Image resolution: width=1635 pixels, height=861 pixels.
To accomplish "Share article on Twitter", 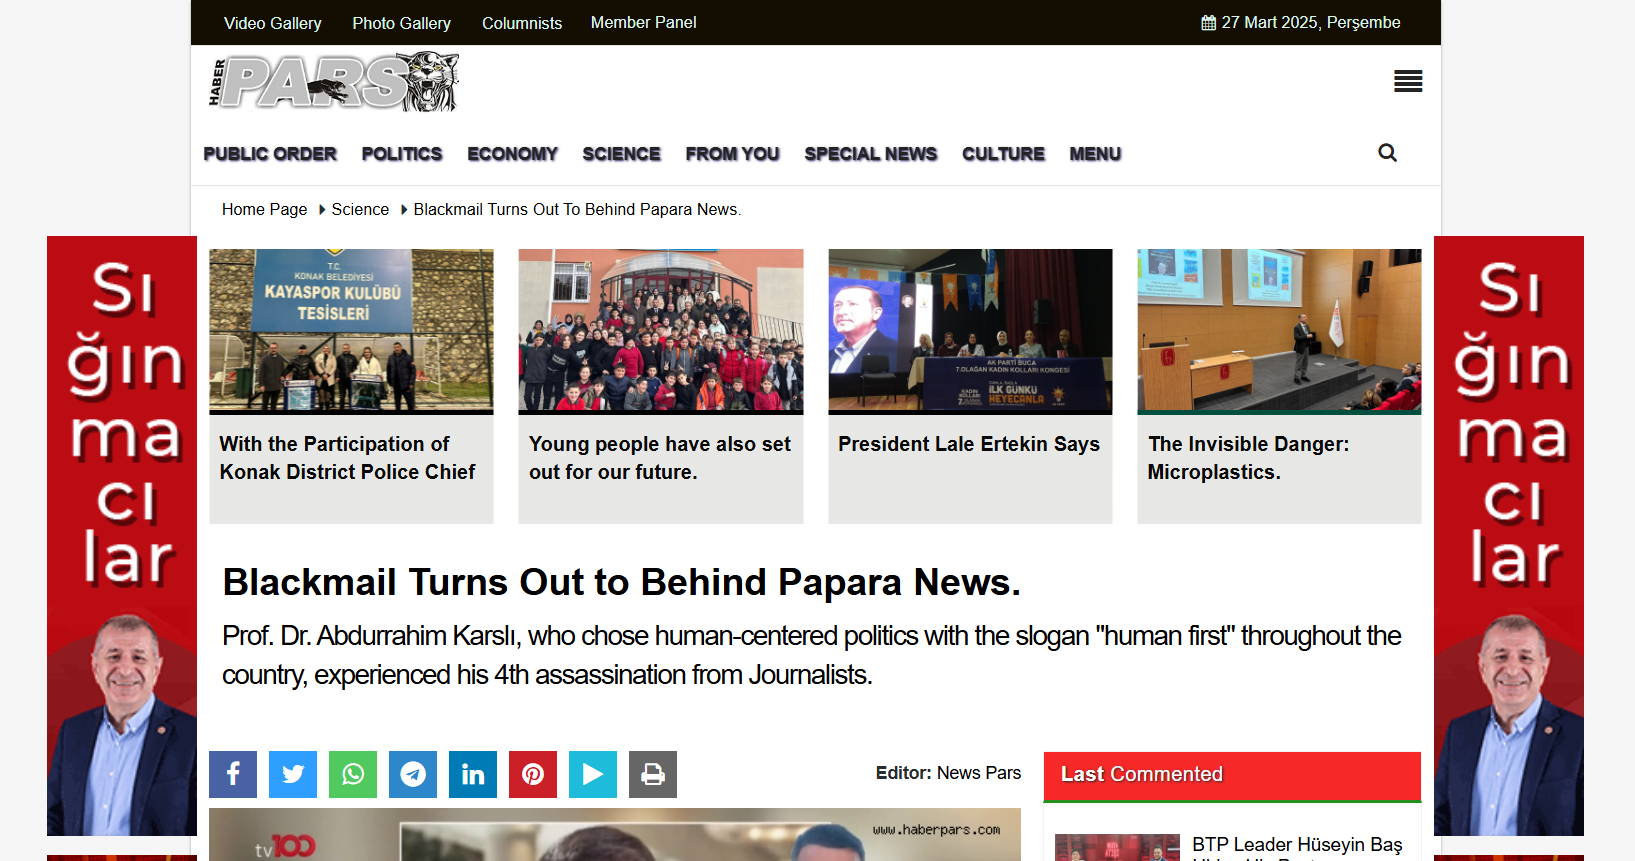I will point(293,774).
